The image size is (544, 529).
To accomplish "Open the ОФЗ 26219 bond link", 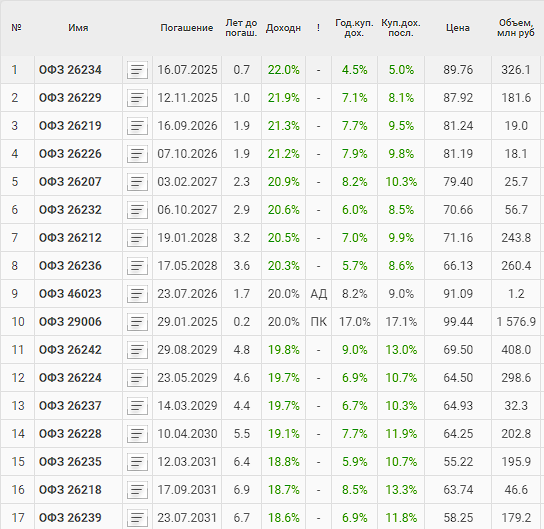I will coord(70,126).
